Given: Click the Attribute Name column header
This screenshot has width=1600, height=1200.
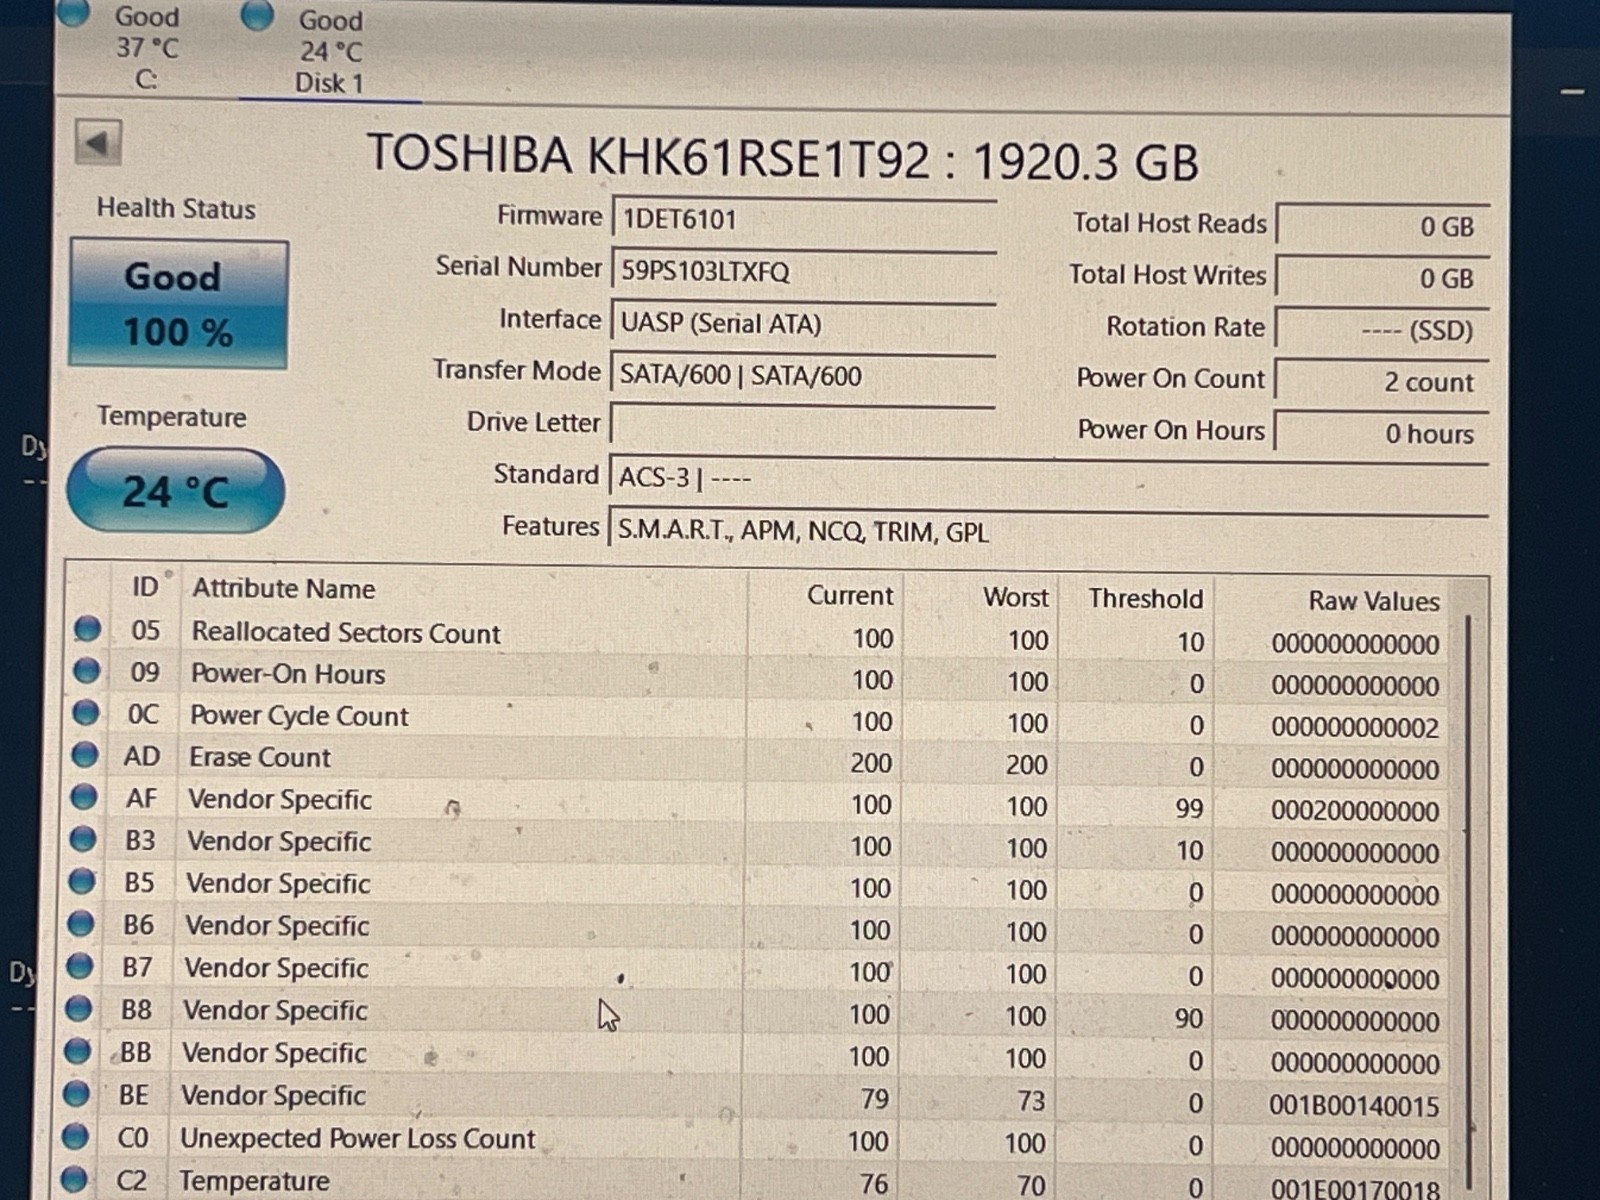Looking at the screenshot, I should [284, 588].
